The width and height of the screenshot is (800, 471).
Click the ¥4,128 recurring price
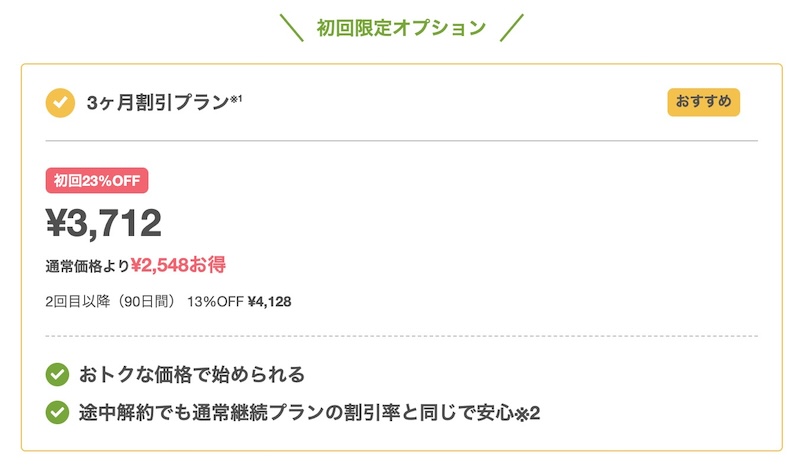tap(269, 302)
